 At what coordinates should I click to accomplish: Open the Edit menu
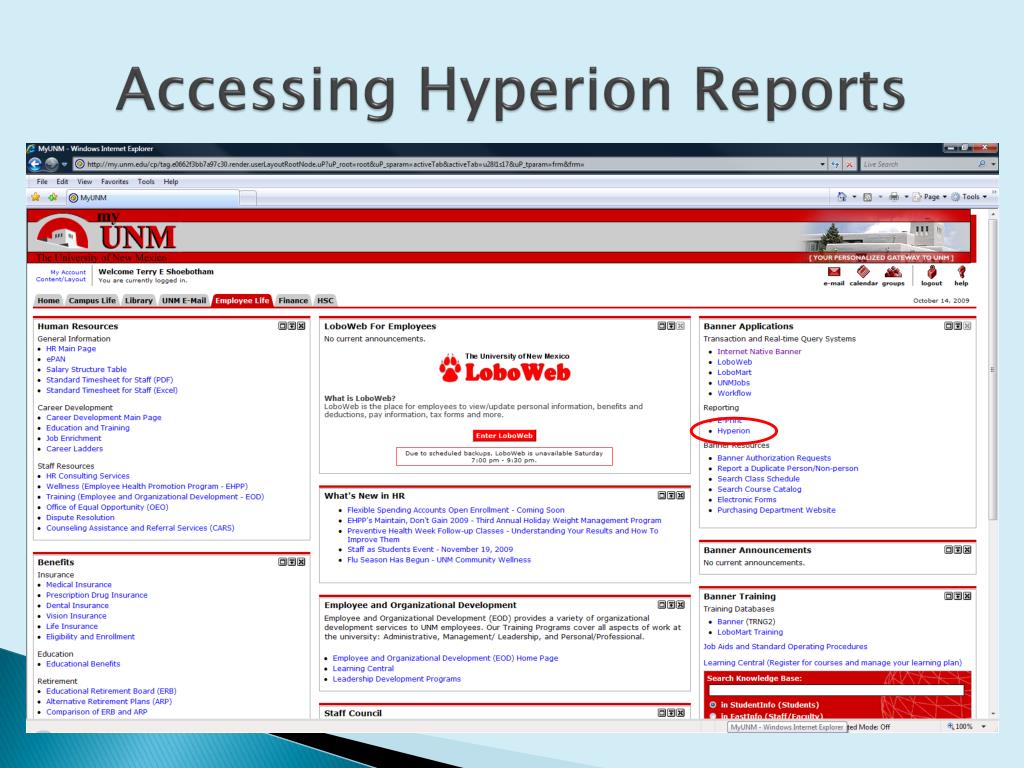[x=62, y=182]
